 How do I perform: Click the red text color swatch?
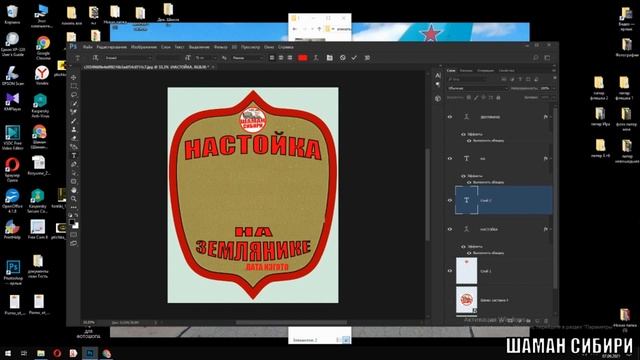click(302, 58)
